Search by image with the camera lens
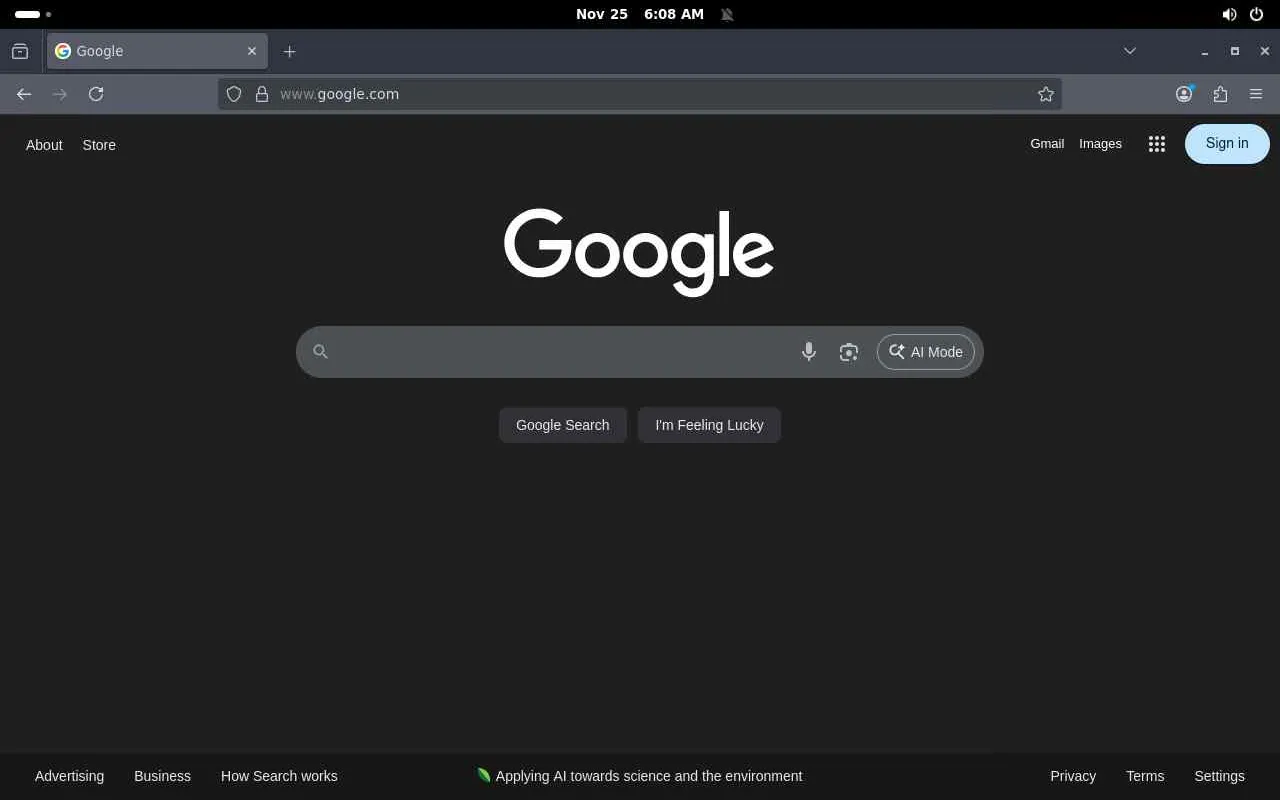The width and height of the screenshot is (1280, 800). (x=849, y=352)
